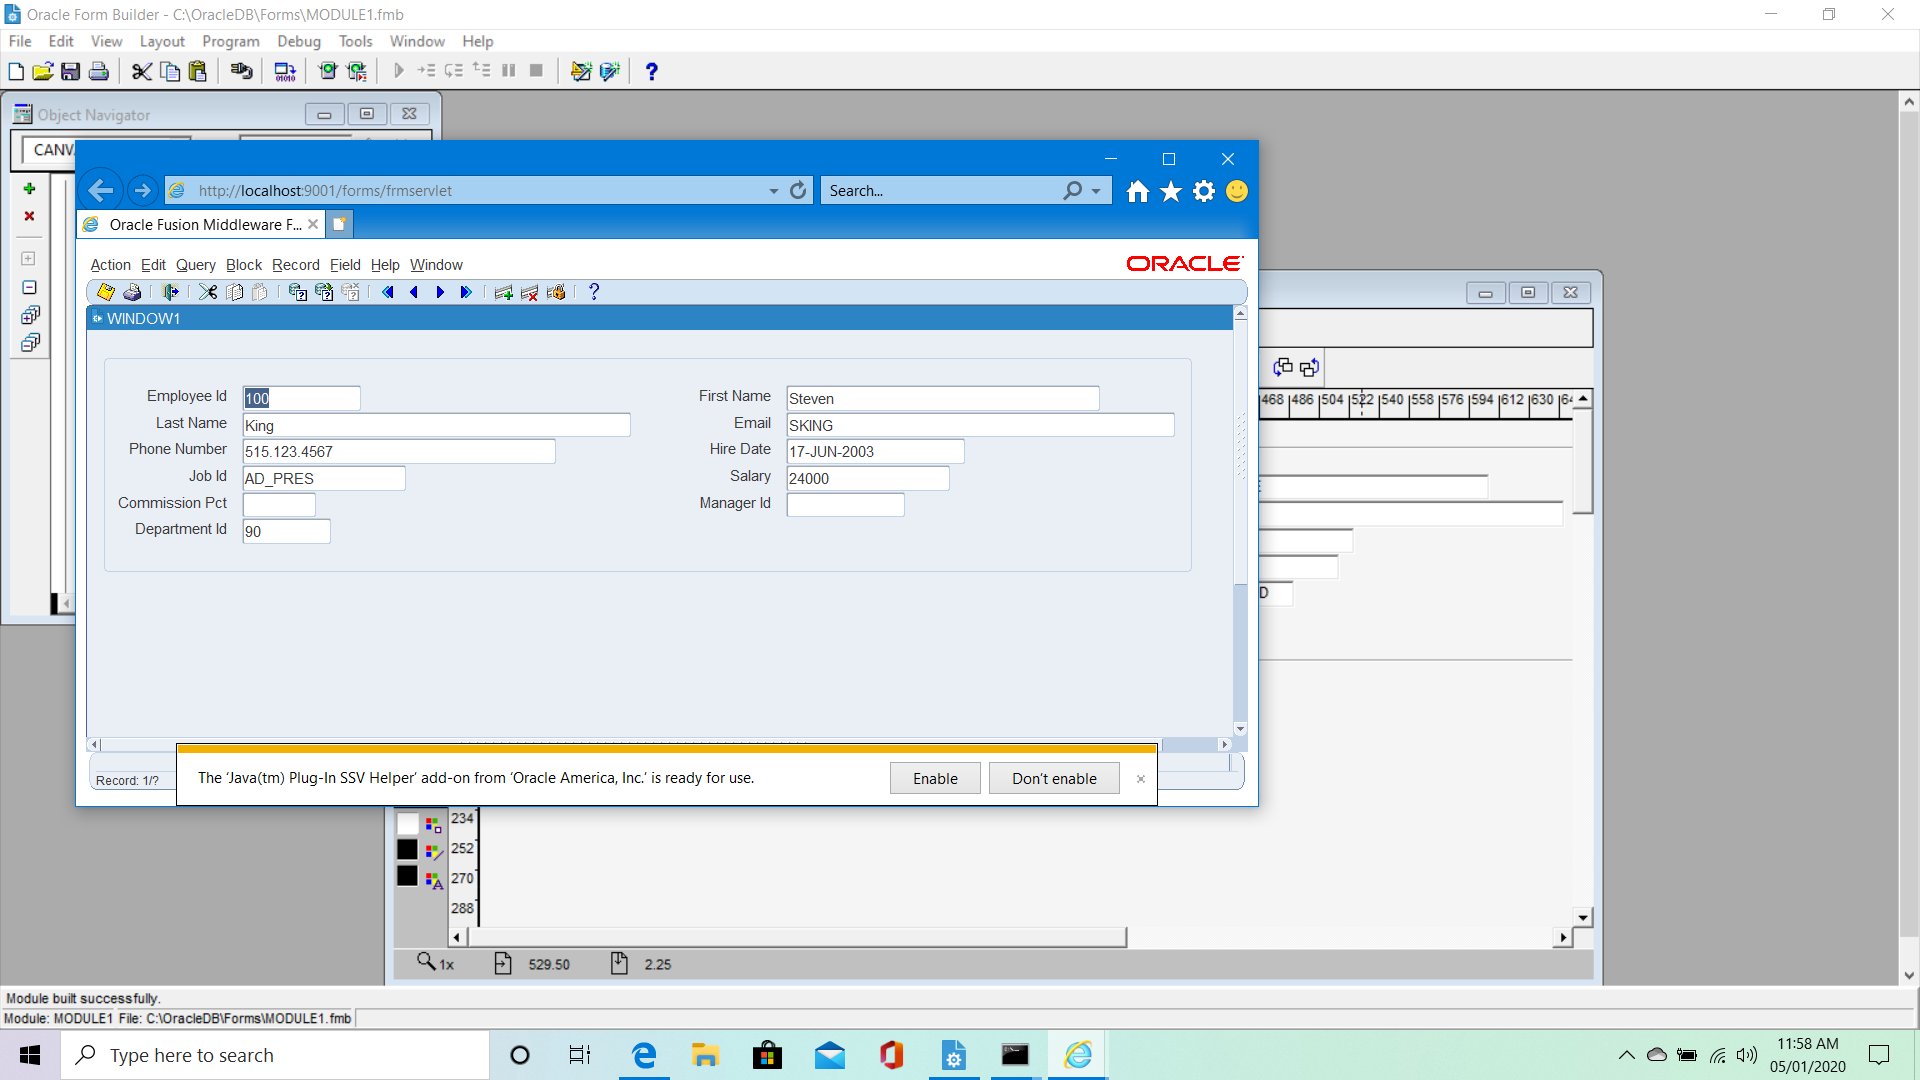Click the Collapse minus icon in Object Navigator
The image size is (1920, 1080).
29,287
